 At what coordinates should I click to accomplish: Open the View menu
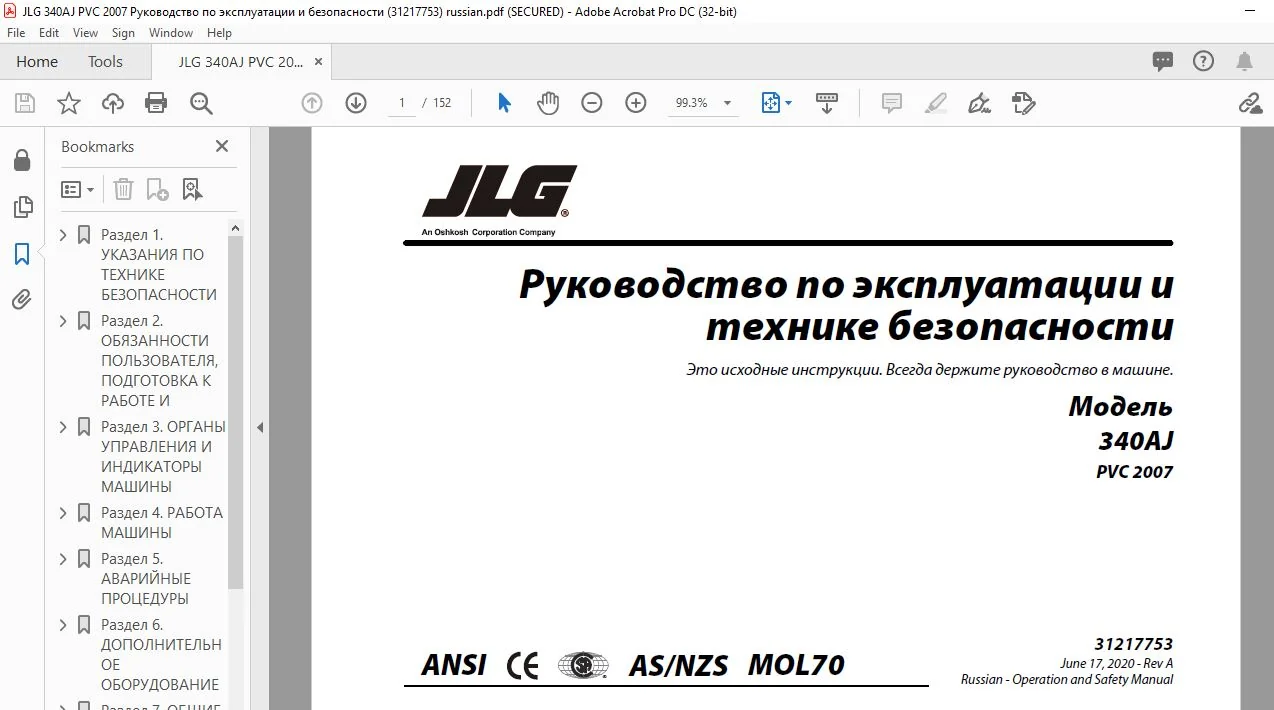pyautogui.click(x=85, y=33)
